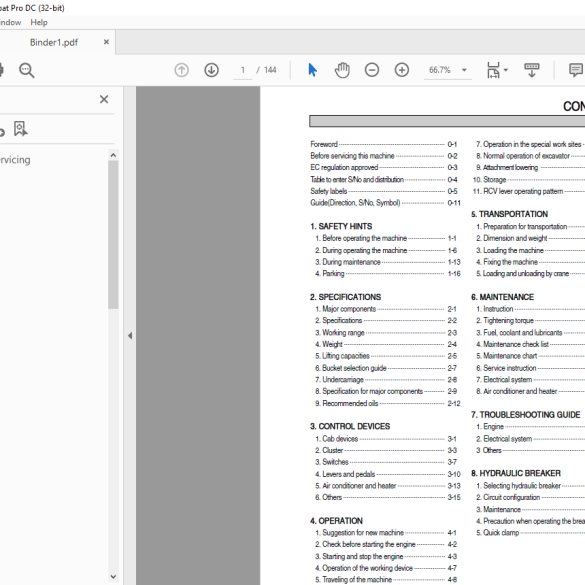Collapse the navigation pane with the arrow
Image resolution: width=585 pixels, height=585 pixels.
[130, 336]
